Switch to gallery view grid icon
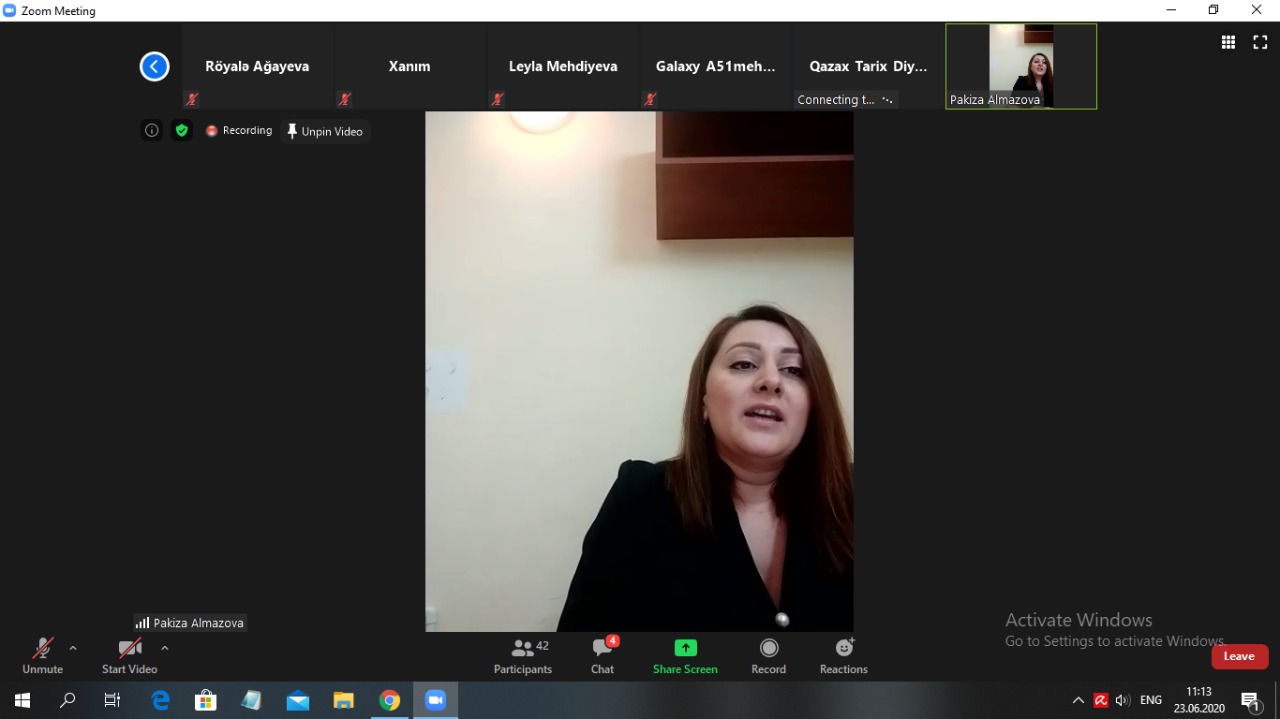This screenshot has height=719, width=1280. pyautogui.click(x=1228, y=42)
